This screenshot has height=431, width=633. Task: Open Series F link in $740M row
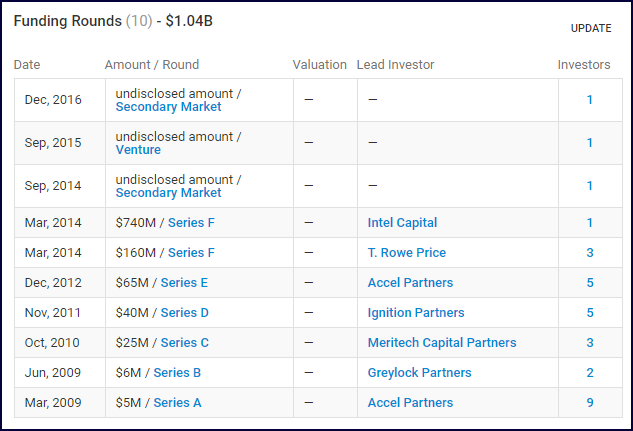point(191,223)
